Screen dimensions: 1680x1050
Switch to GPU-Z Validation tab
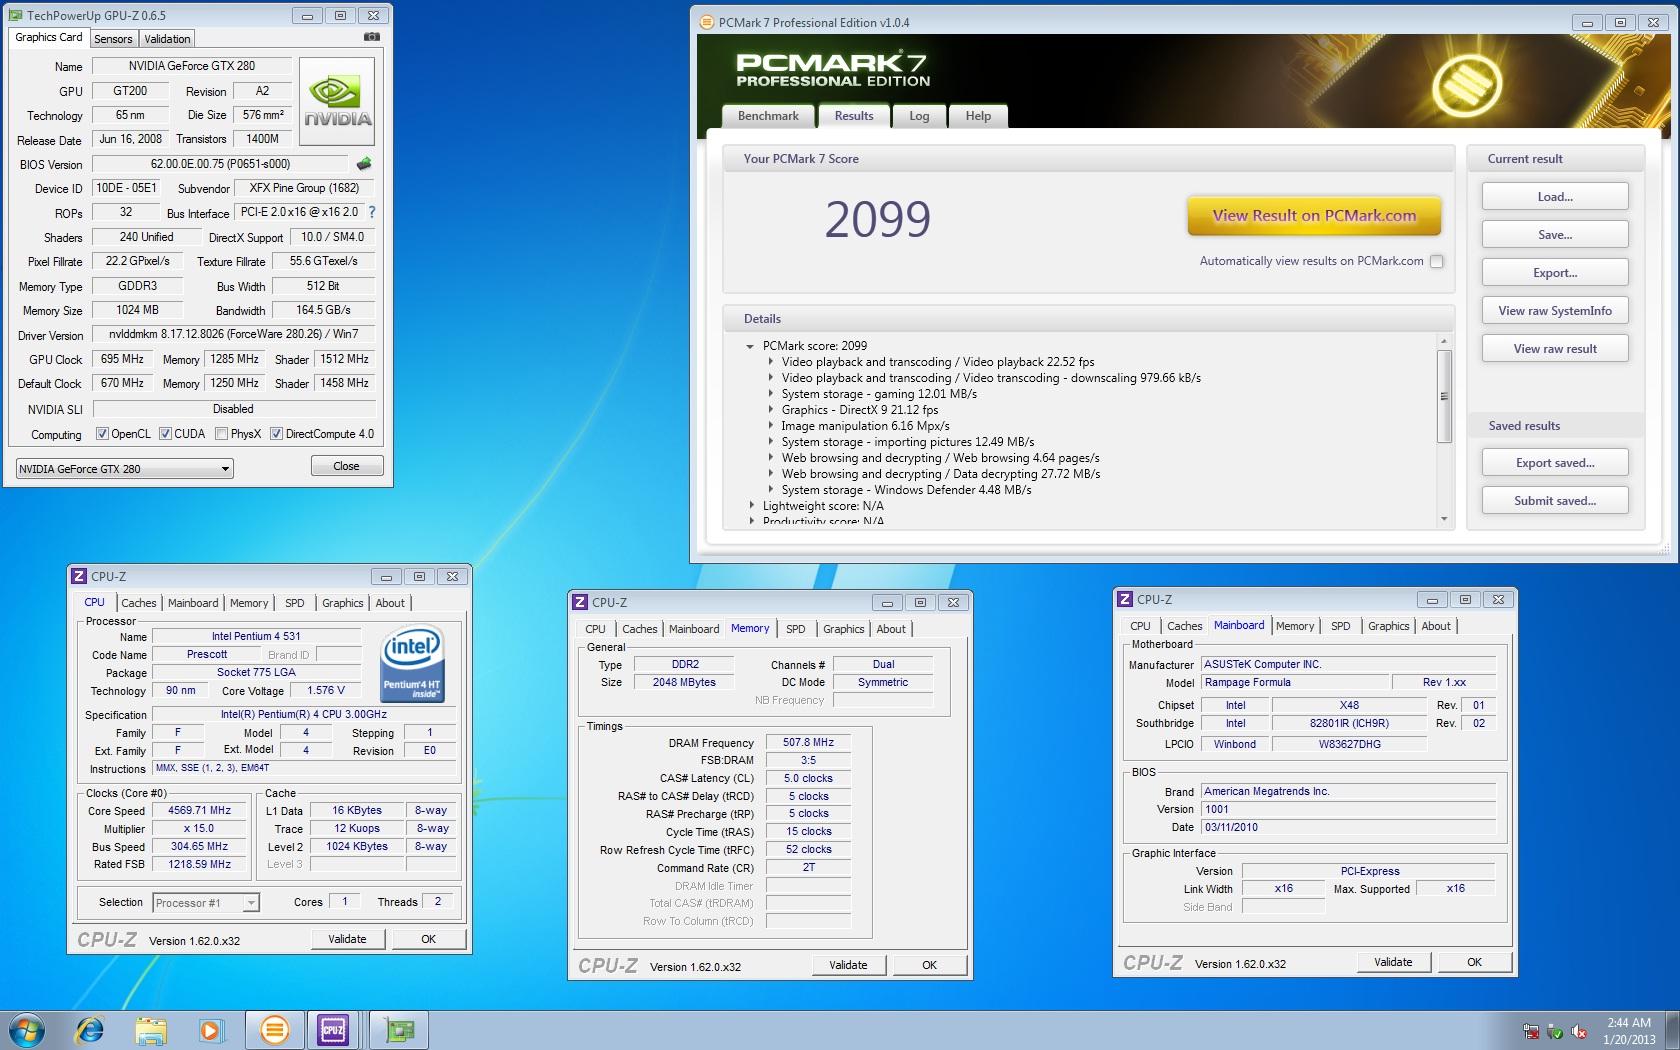[167, 39]
